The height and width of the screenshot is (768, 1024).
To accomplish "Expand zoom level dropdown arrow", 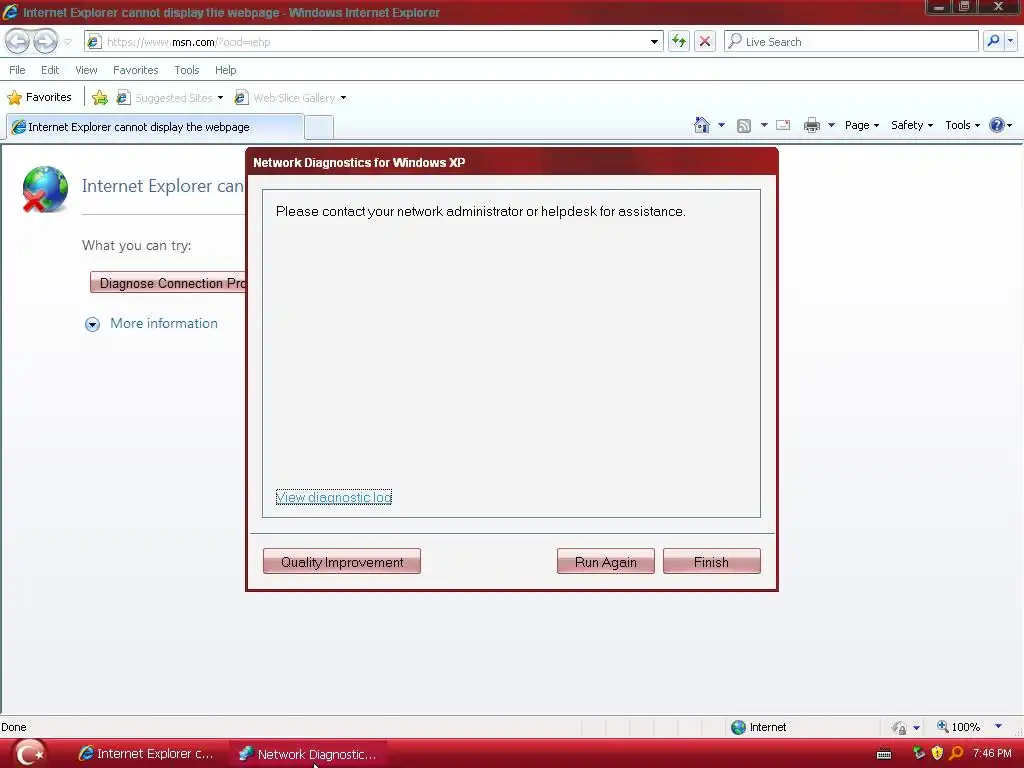I will 998,727.
